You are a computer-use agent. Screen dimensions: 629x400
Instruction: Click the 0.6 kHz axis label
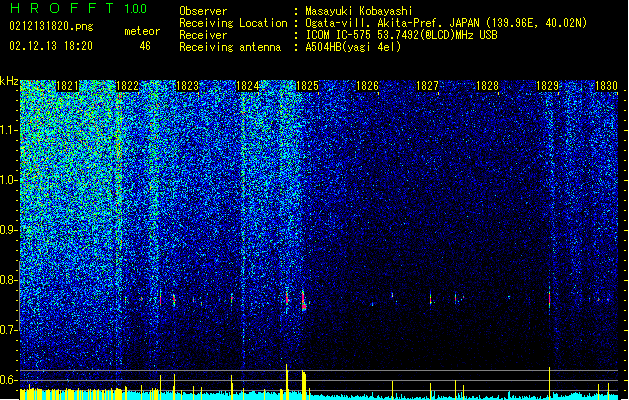click(9, 380)
